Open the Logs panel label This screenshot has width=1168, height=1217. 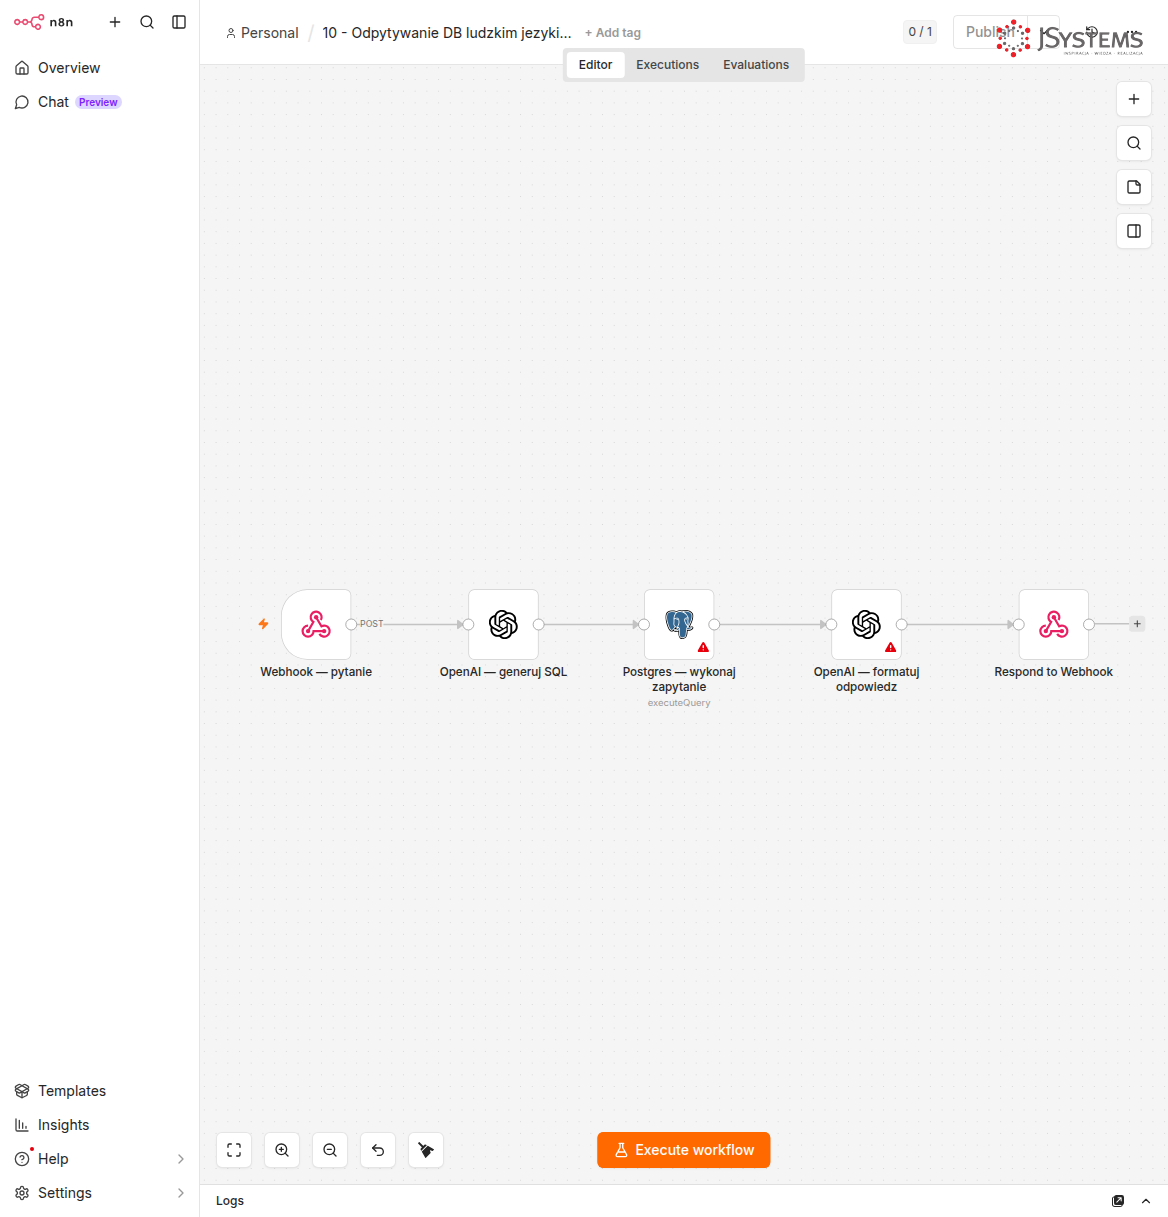tap(230, 1201)
